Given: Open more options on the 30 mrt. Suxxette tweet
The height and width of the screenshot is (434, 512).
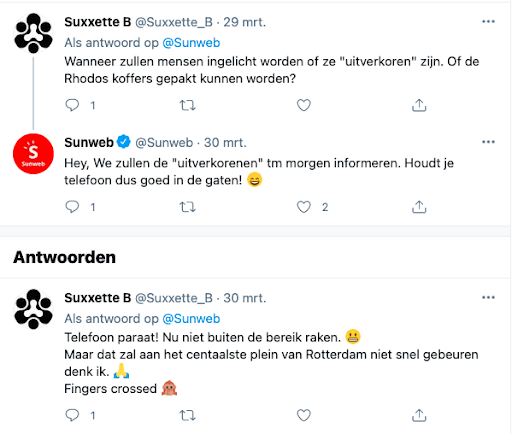Looking at the screenshot, I should click(488, 297).
